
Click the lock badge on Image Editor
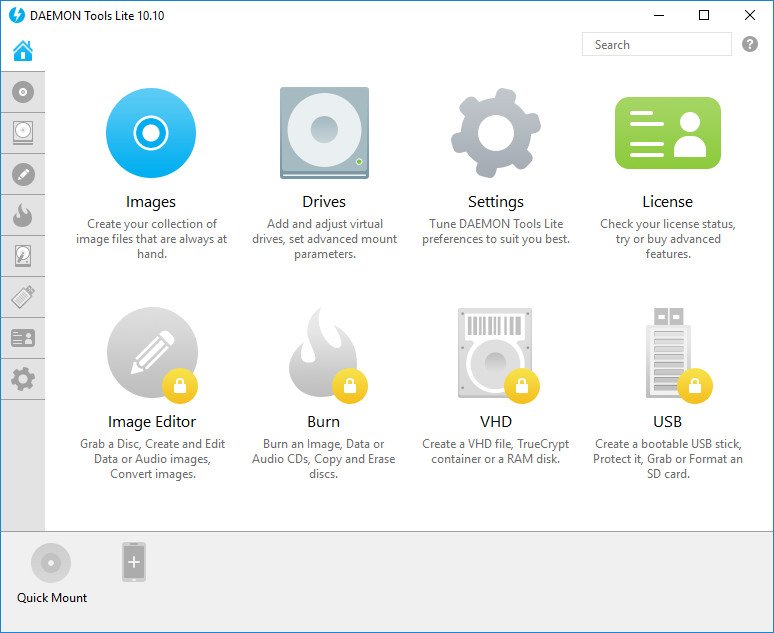pos(180,386)
